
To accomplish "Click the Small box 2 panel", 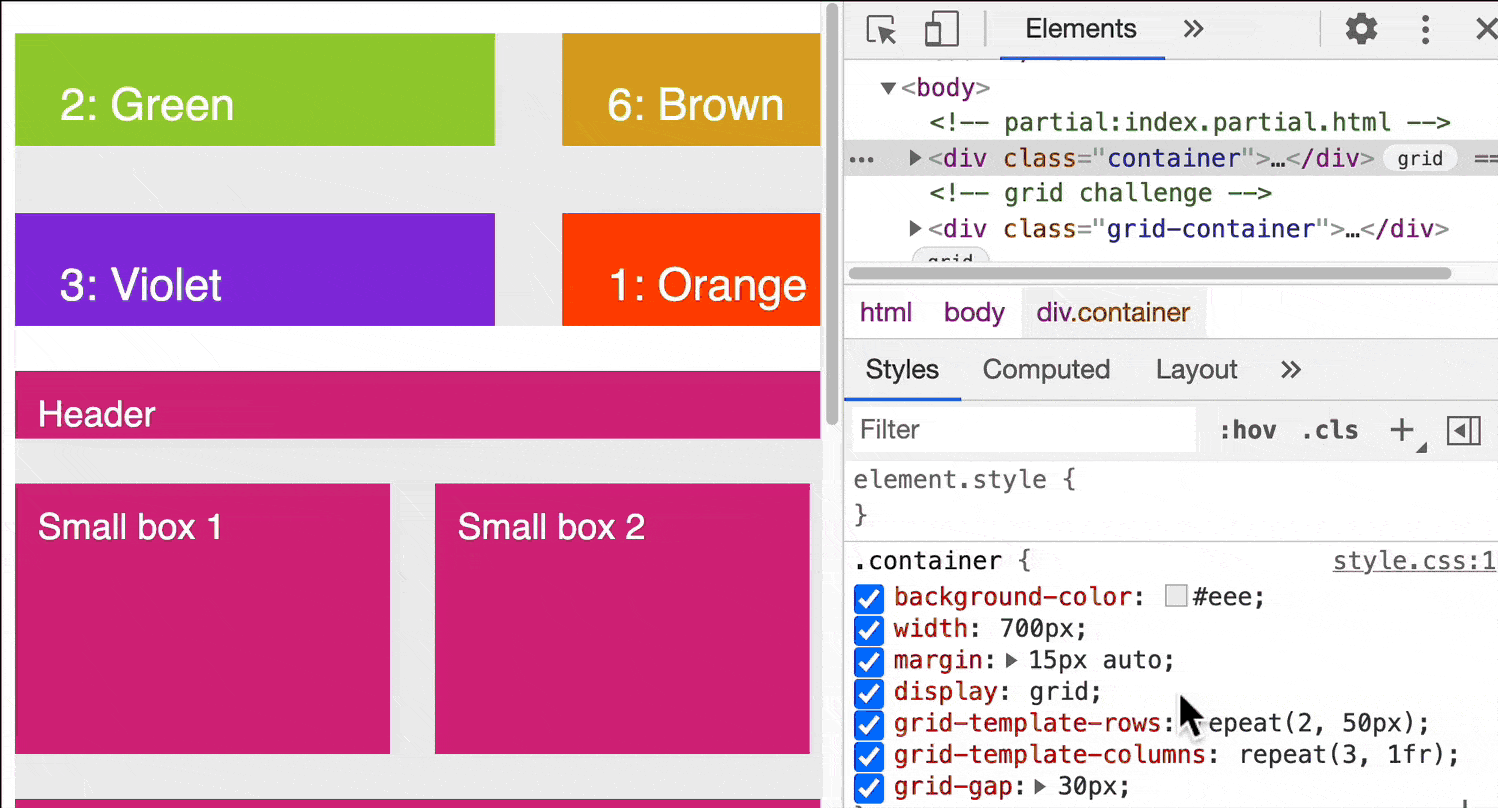I will click(x=622, y=619).
